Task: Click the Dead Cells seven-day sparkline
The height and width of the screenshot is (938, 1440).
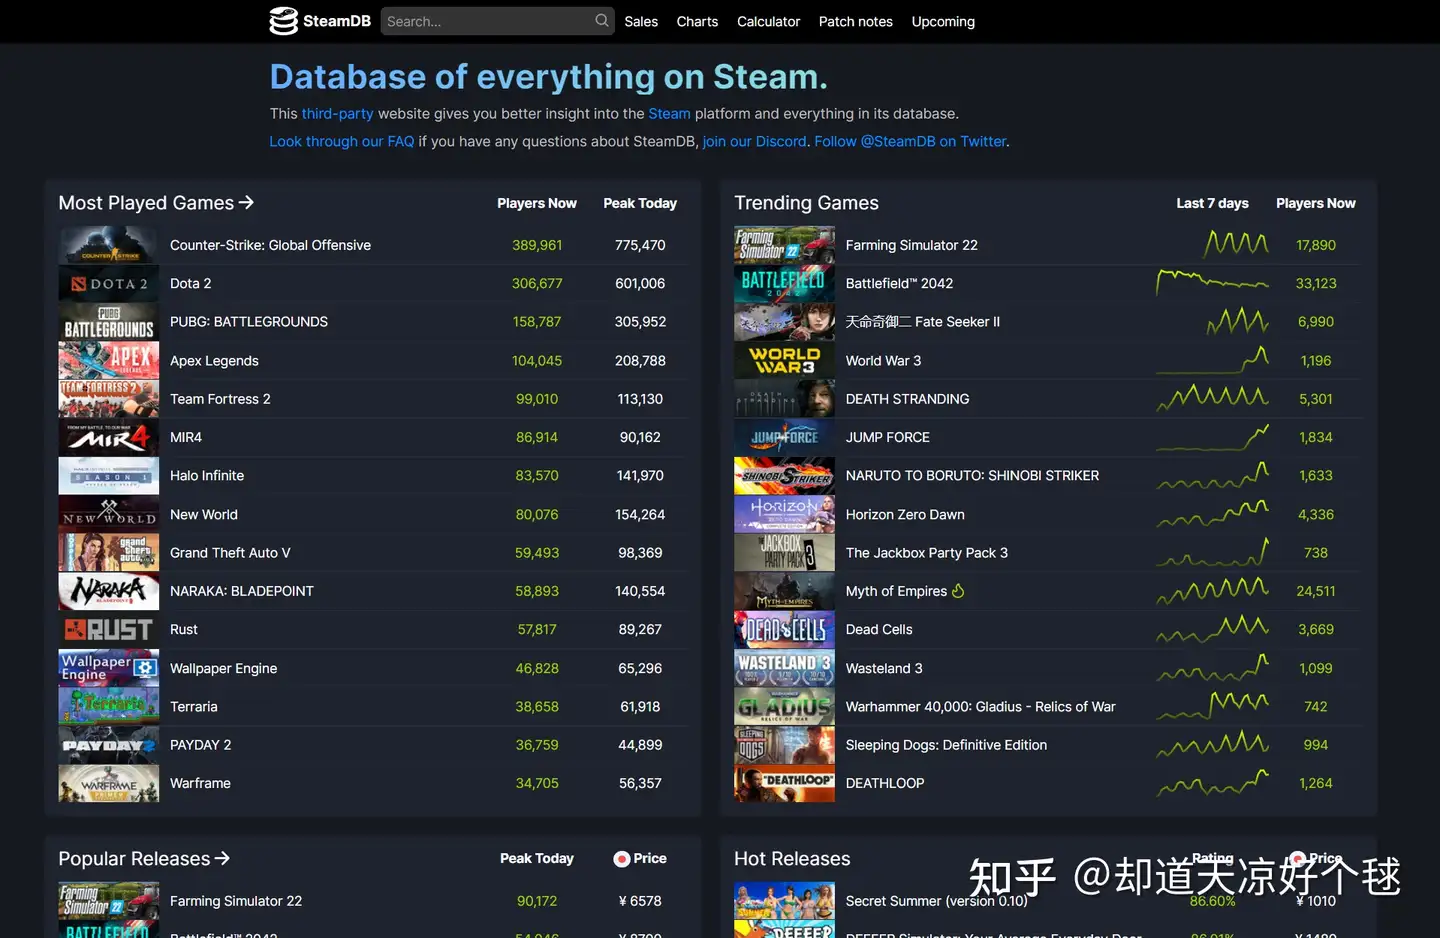Action: click(x=1212, y=629)
